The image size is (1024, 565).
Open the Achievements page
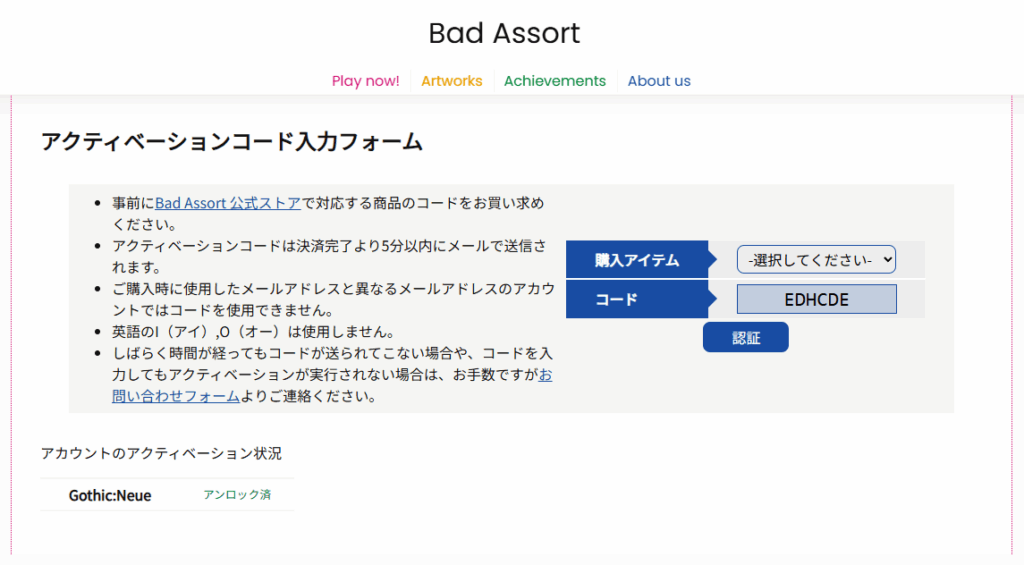pos(554,81)
